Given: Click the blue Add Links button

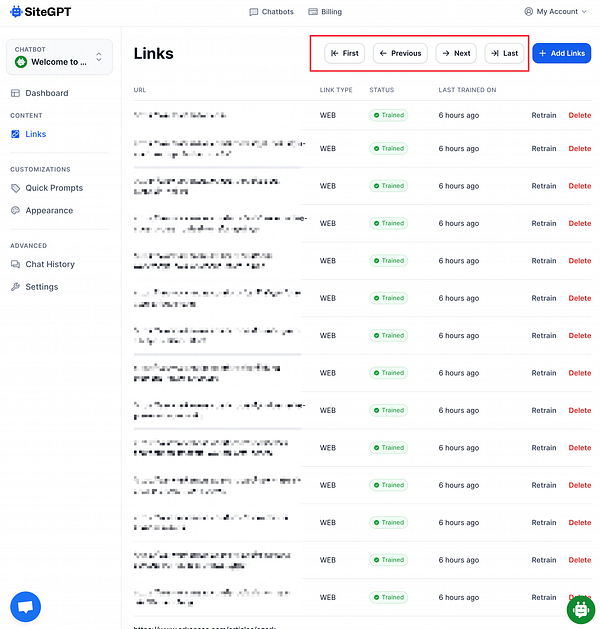Looking at the screenshot, I should [561, 53].
